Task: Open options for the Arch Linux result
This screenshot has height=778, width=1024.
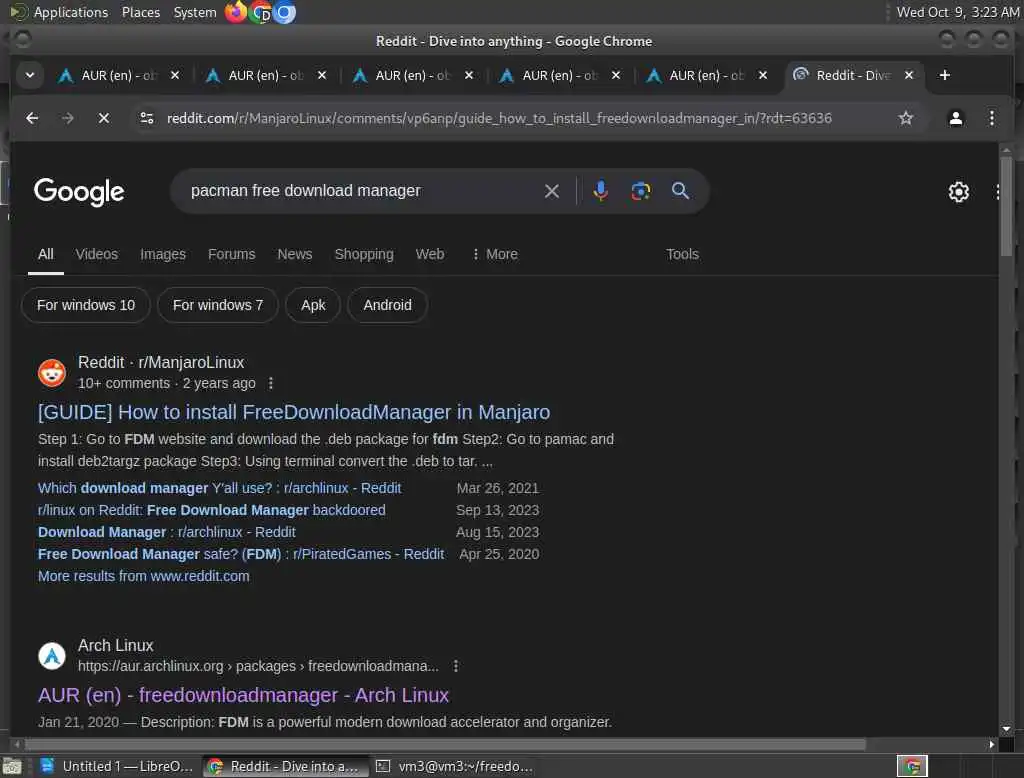Action: click(456, 666)
